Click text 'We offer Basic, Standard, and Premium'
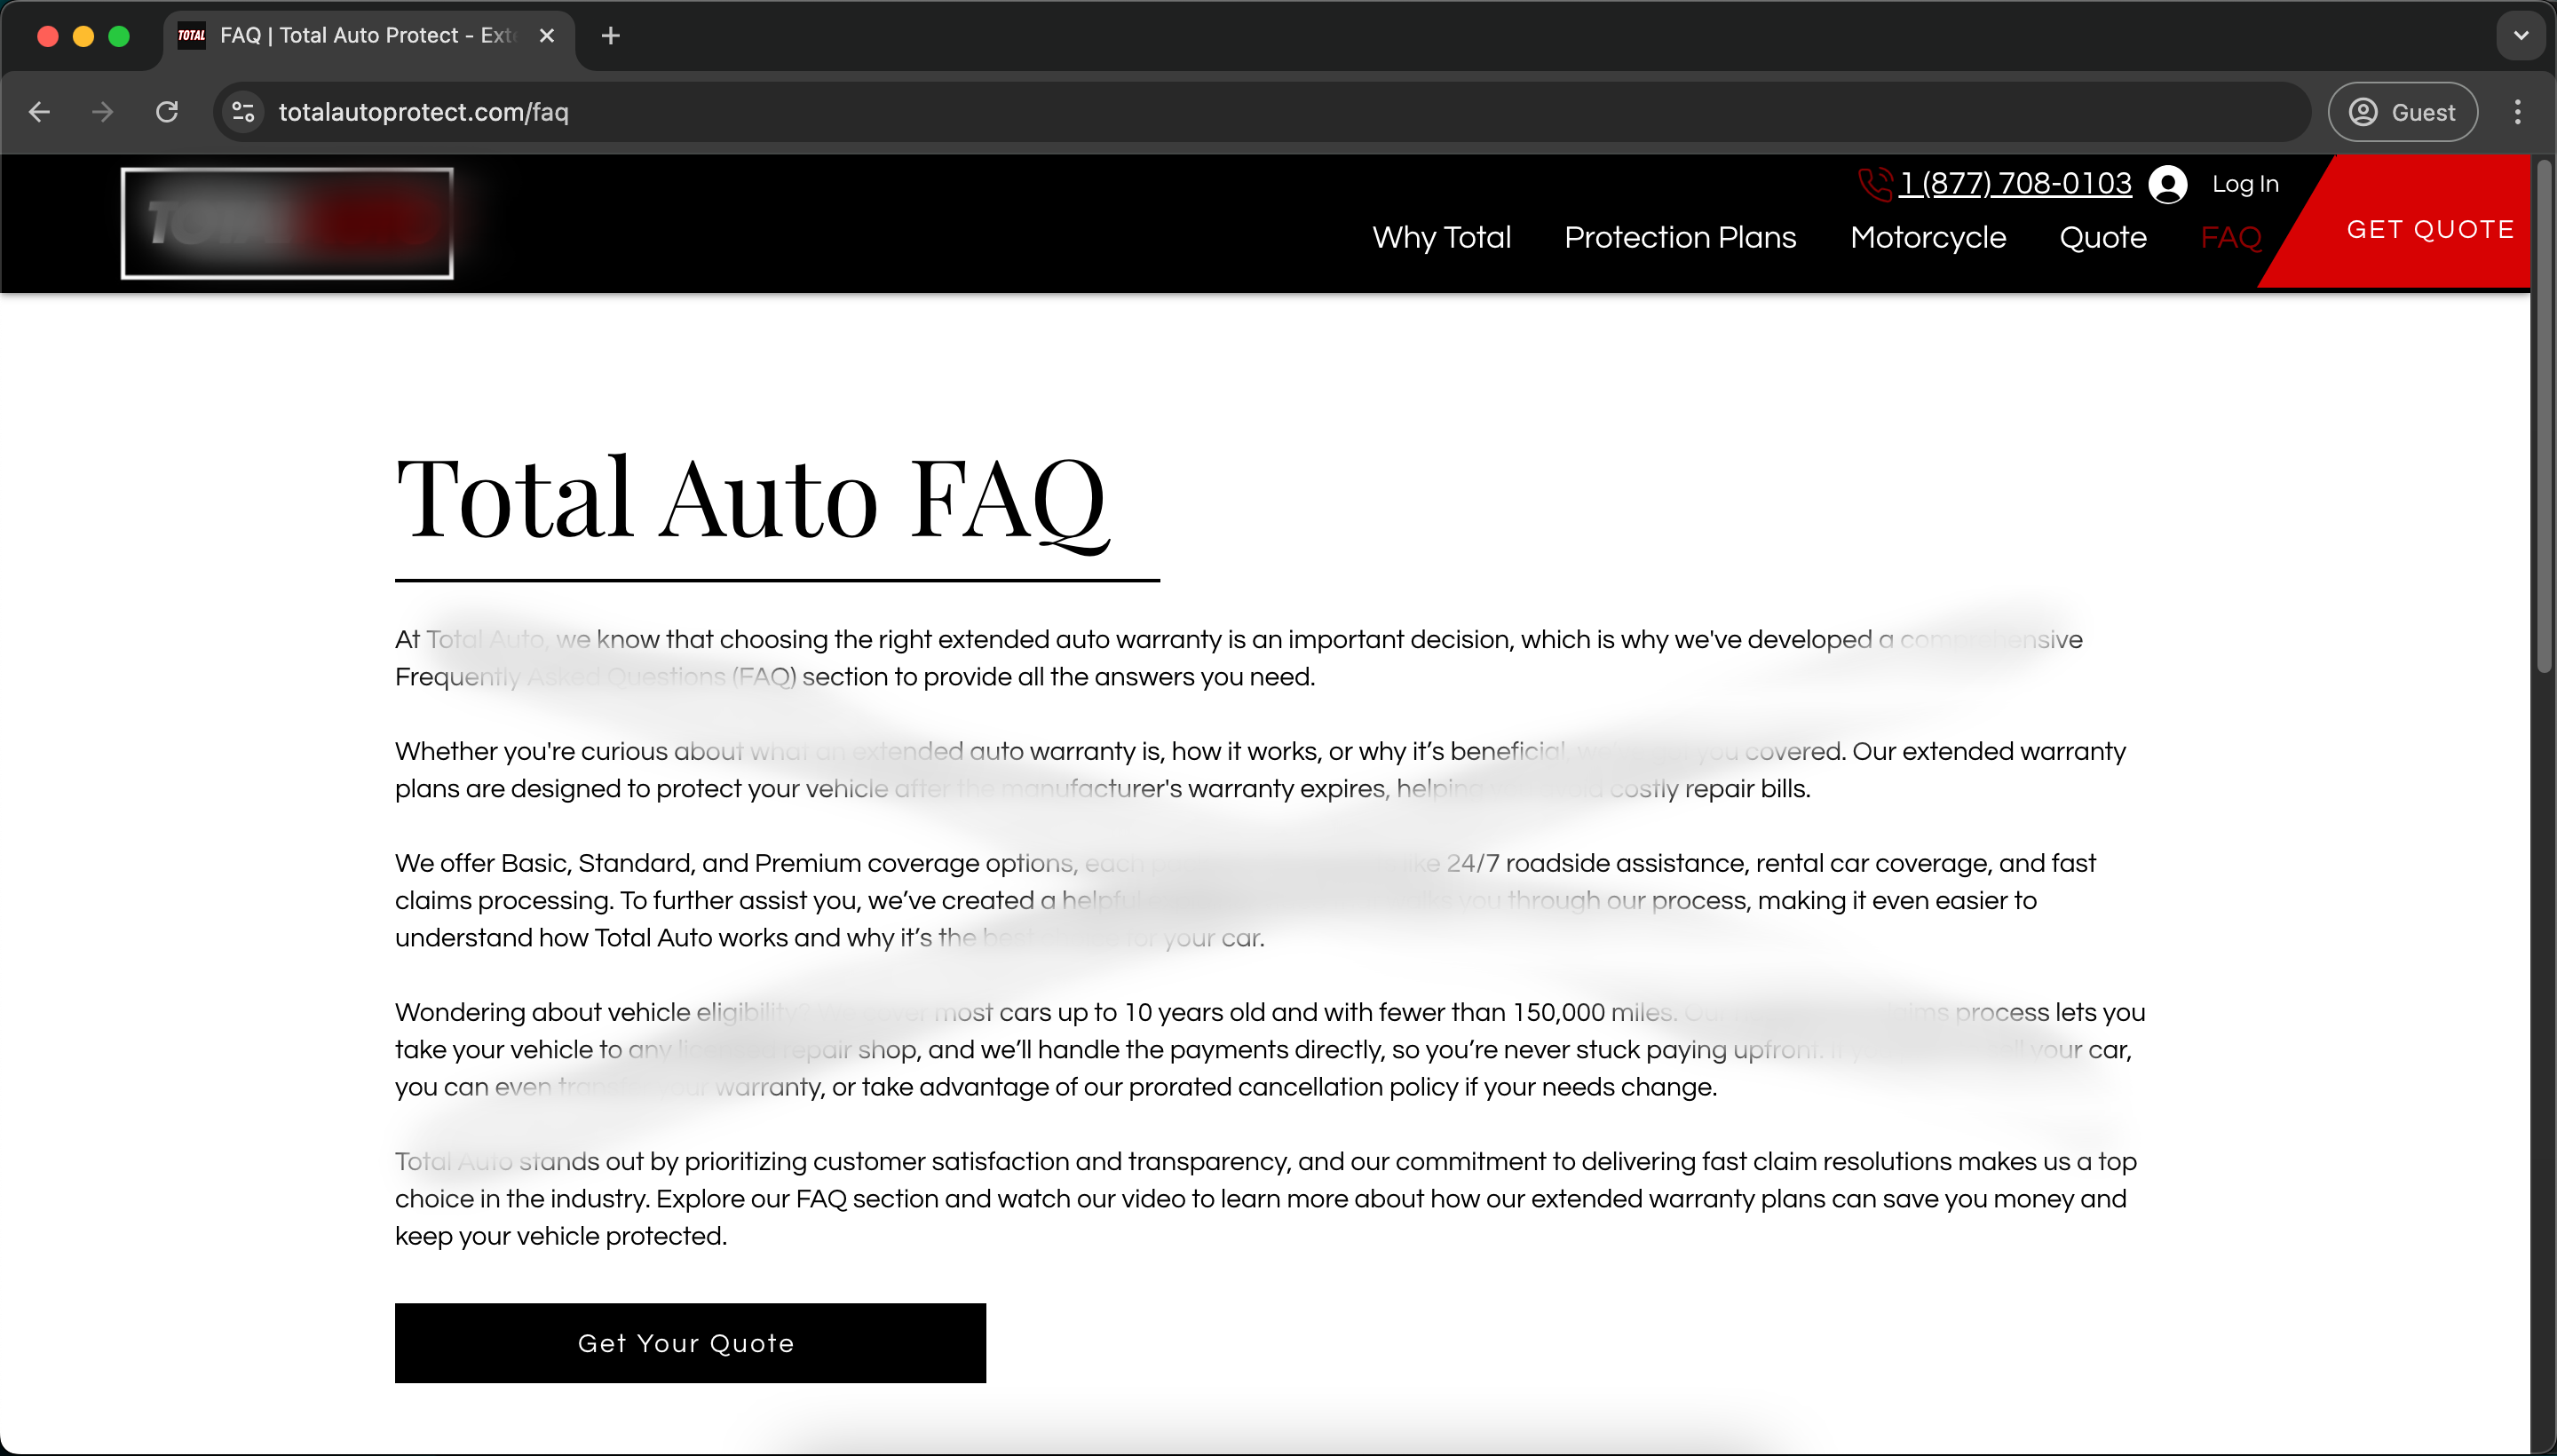The height and width of the screenshot is (1456, 2557). point(628,863)
